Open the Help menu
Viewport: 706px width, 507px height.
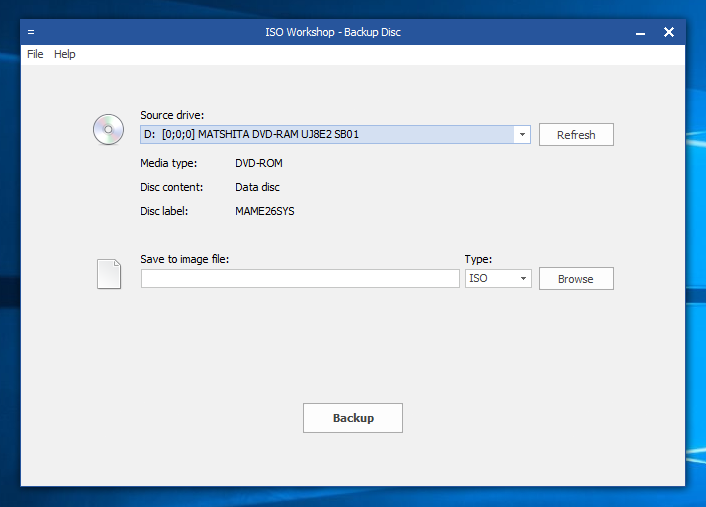64,54
